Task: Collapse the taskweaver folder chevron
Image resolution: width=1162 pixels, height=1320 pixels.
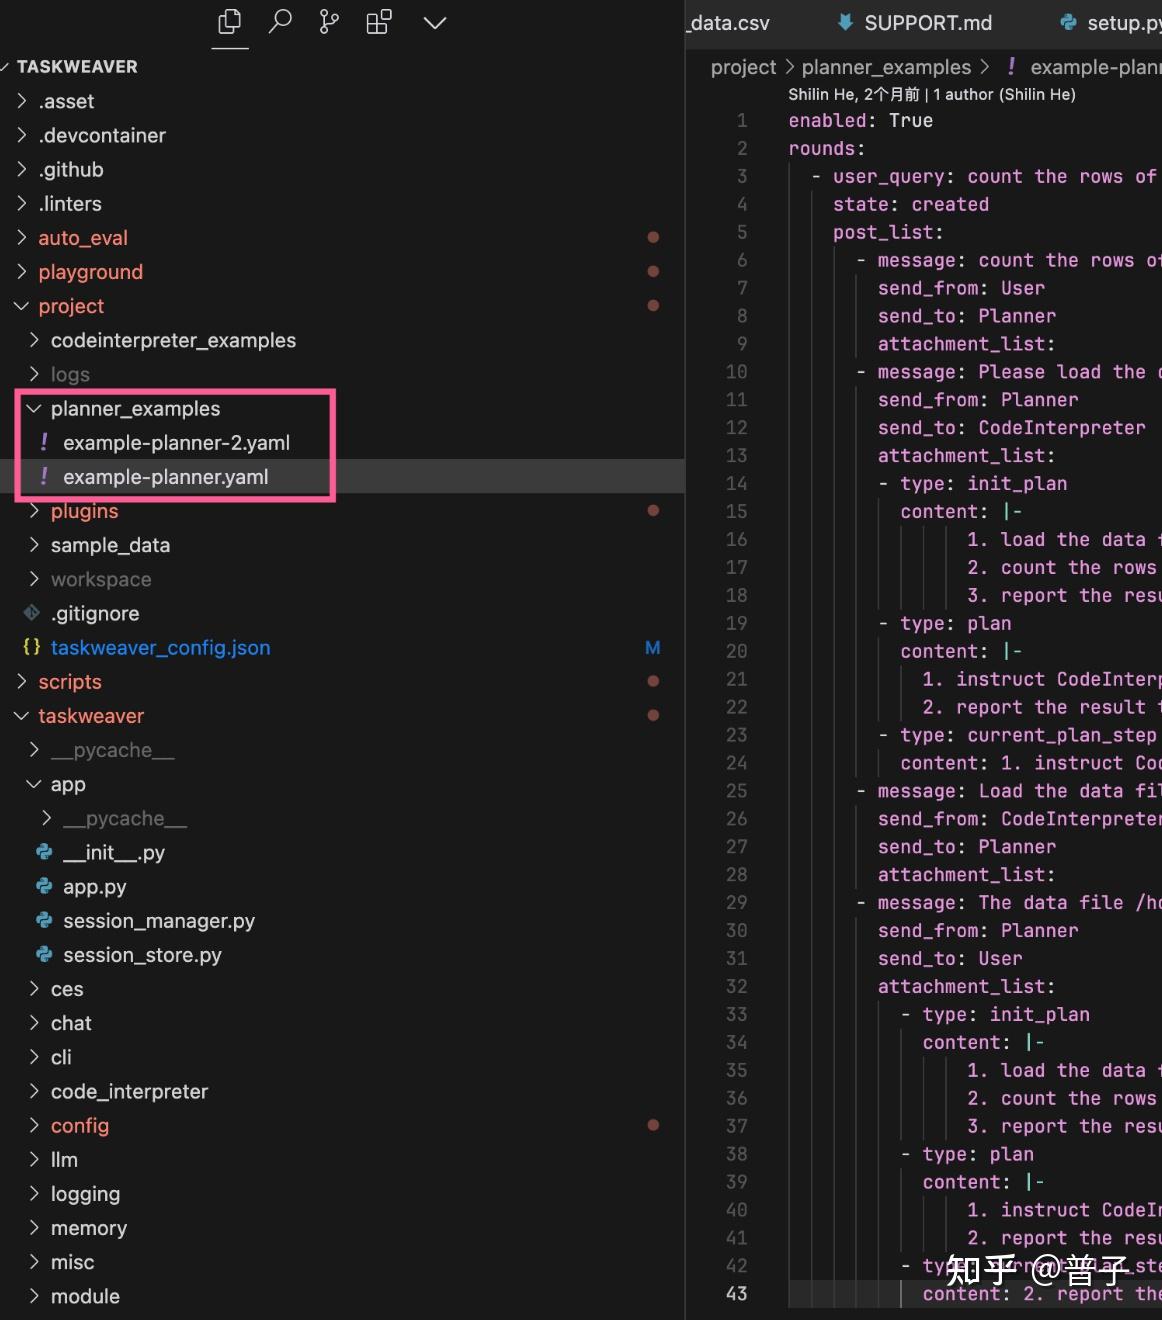Action: [x=22, y=716]
